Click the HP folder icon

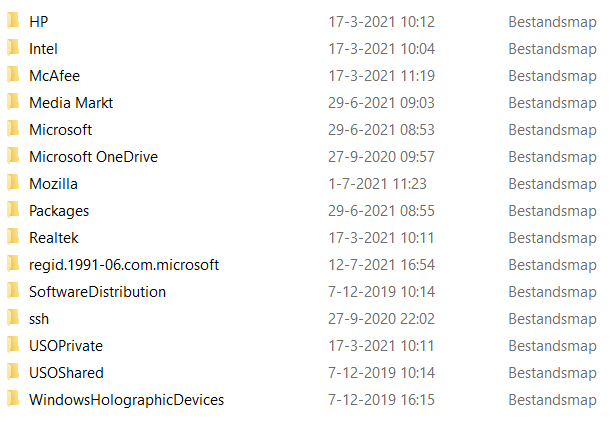(13, 21)
